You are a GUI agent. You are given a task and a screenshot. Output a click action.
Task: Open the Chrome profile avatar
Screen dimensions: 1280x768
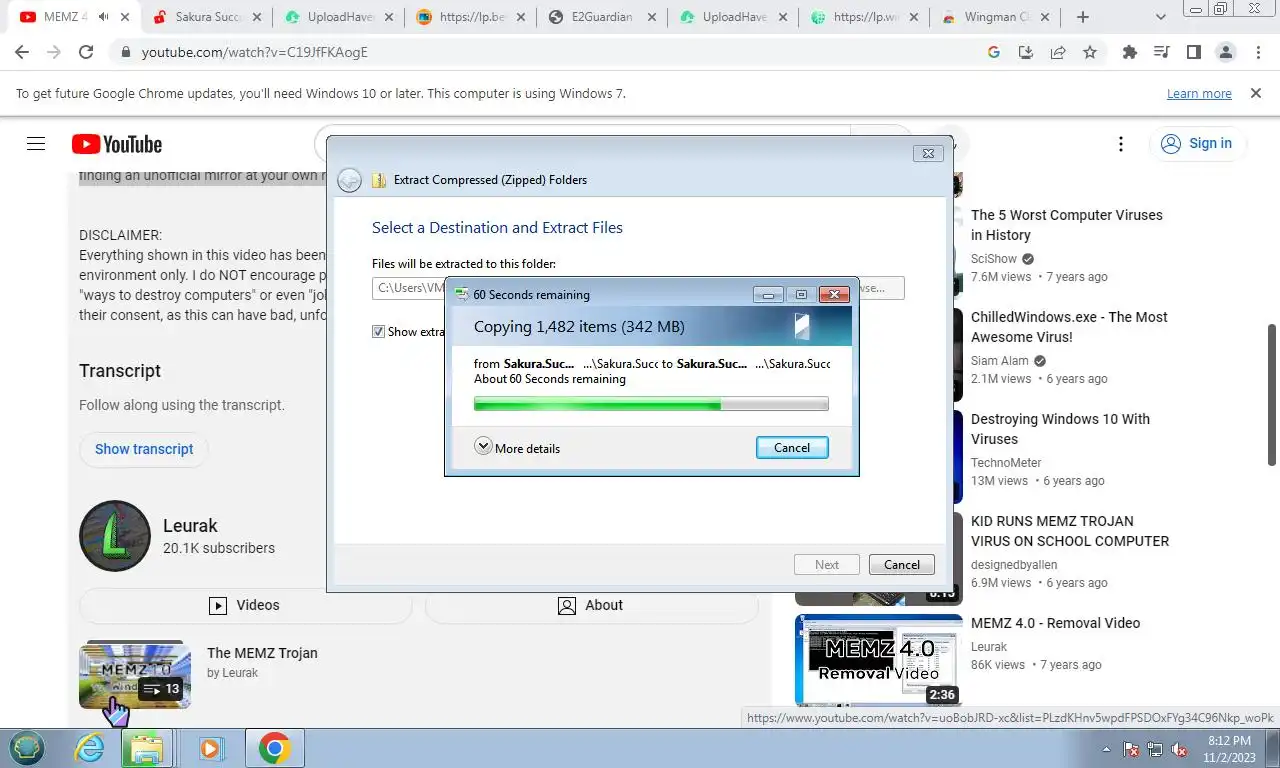1225,52
